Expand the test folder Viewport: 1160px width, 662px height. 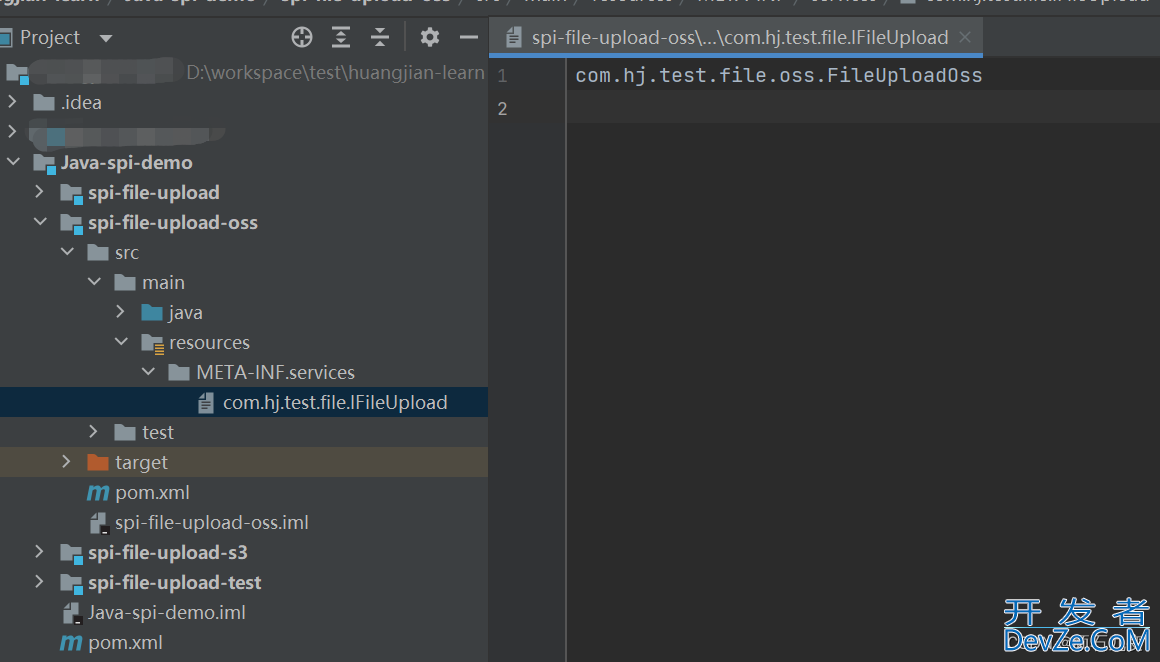point(93,432)
